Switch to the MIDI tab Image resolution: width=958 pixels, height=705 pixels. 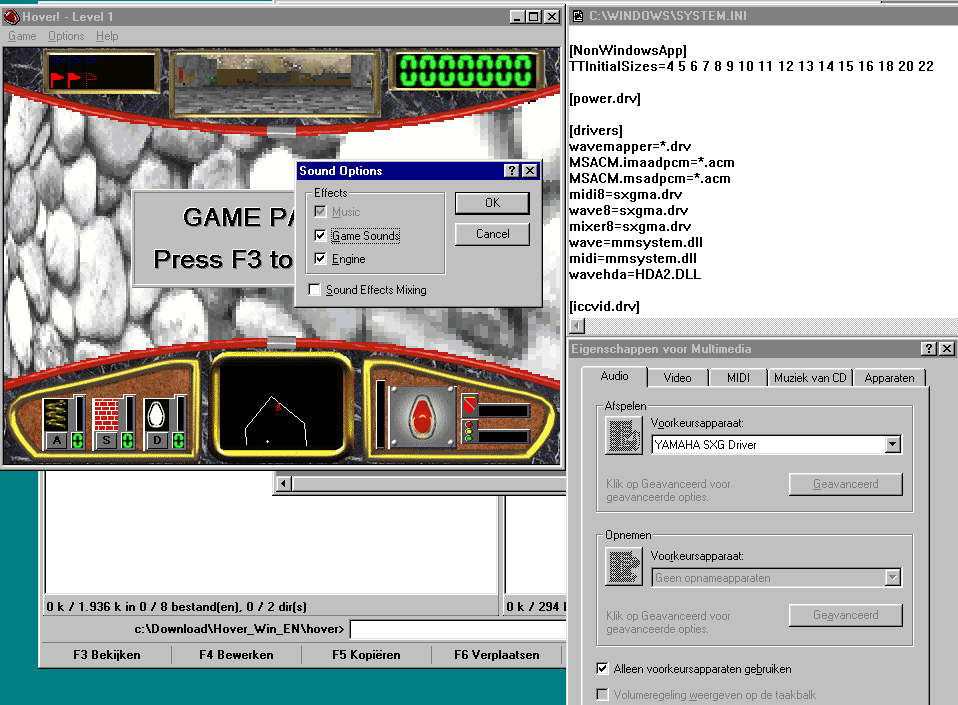pos(738,378)
